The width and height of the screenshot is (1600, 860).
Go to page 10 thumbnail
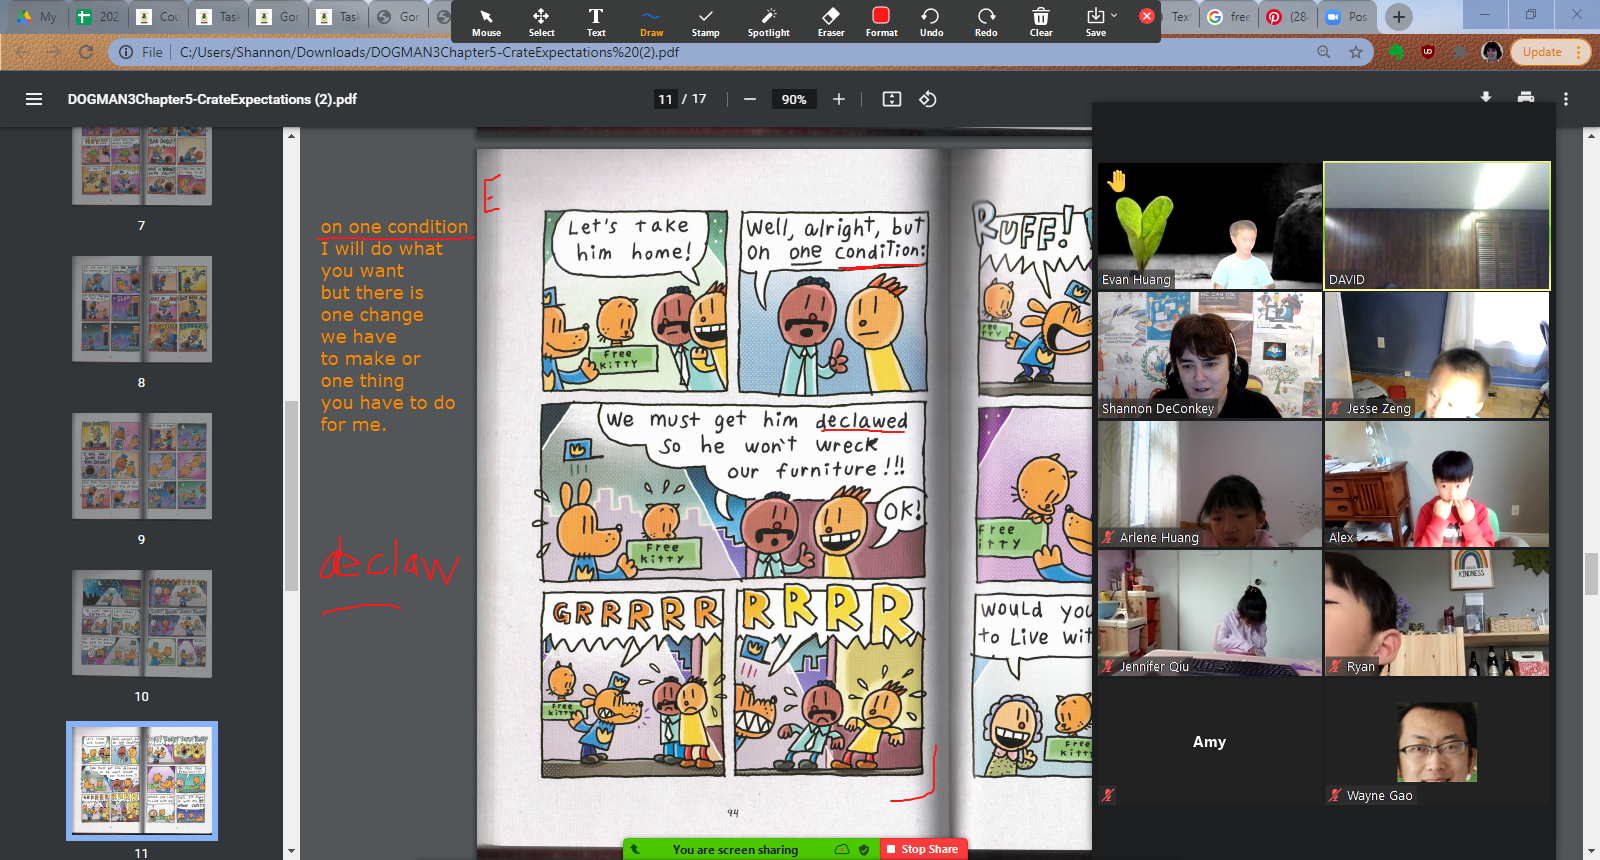click(x=142, y=623)
